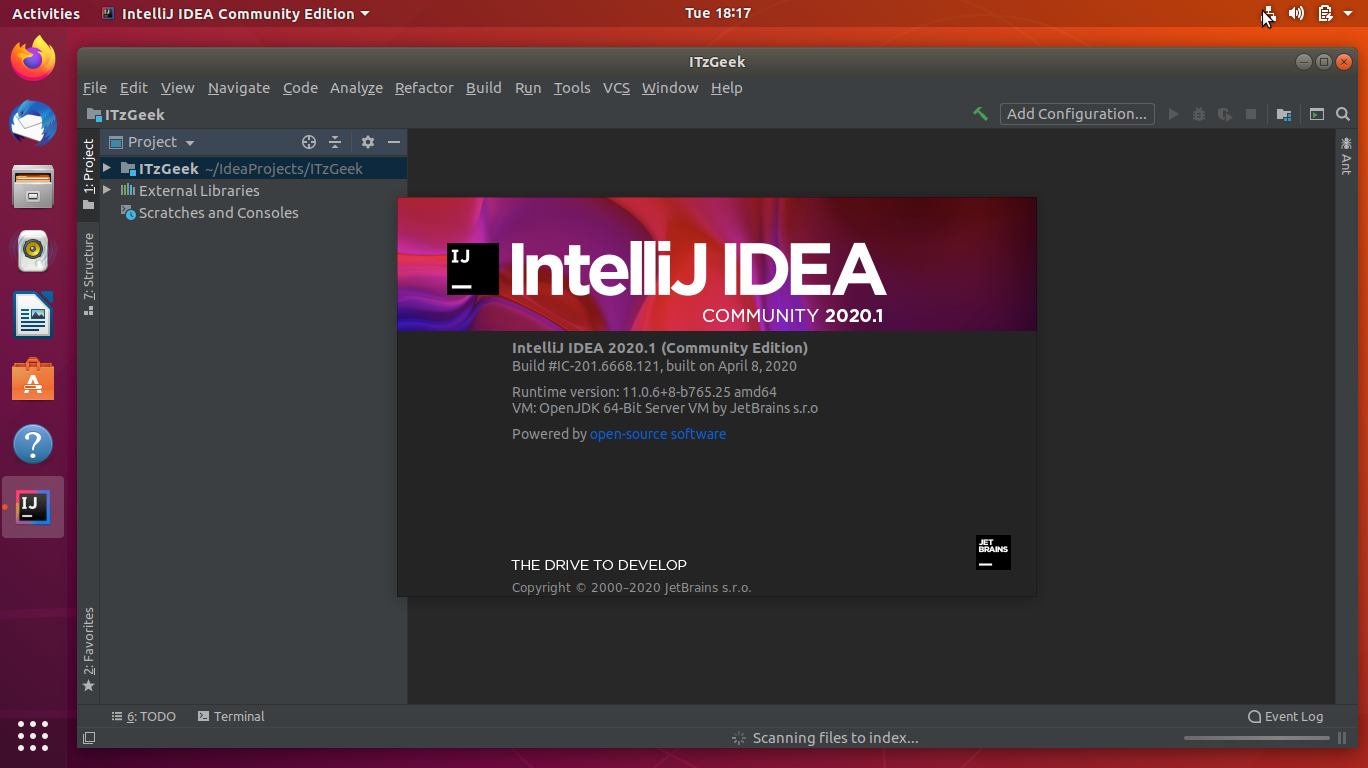
Task: Open the Event Log
Action: pos(1285,716)
